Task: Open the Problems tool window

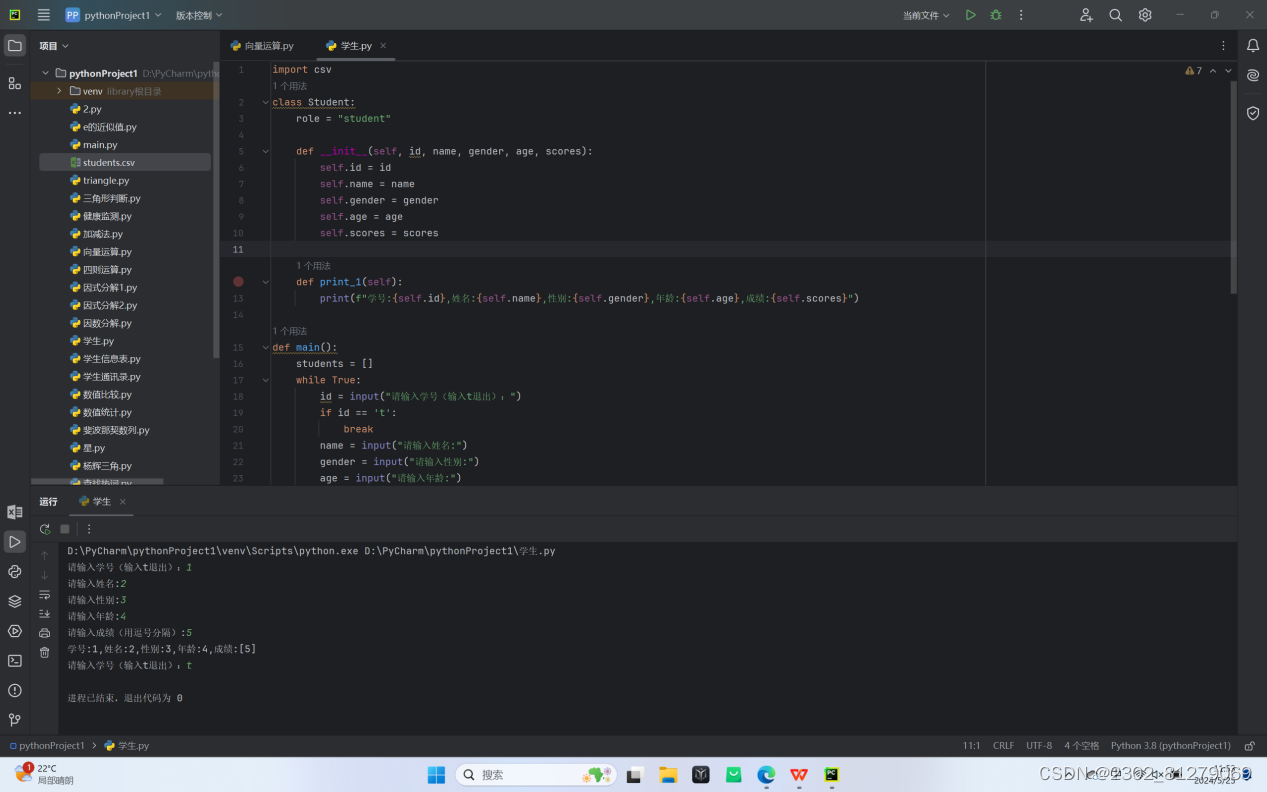Action: [14, 690]
